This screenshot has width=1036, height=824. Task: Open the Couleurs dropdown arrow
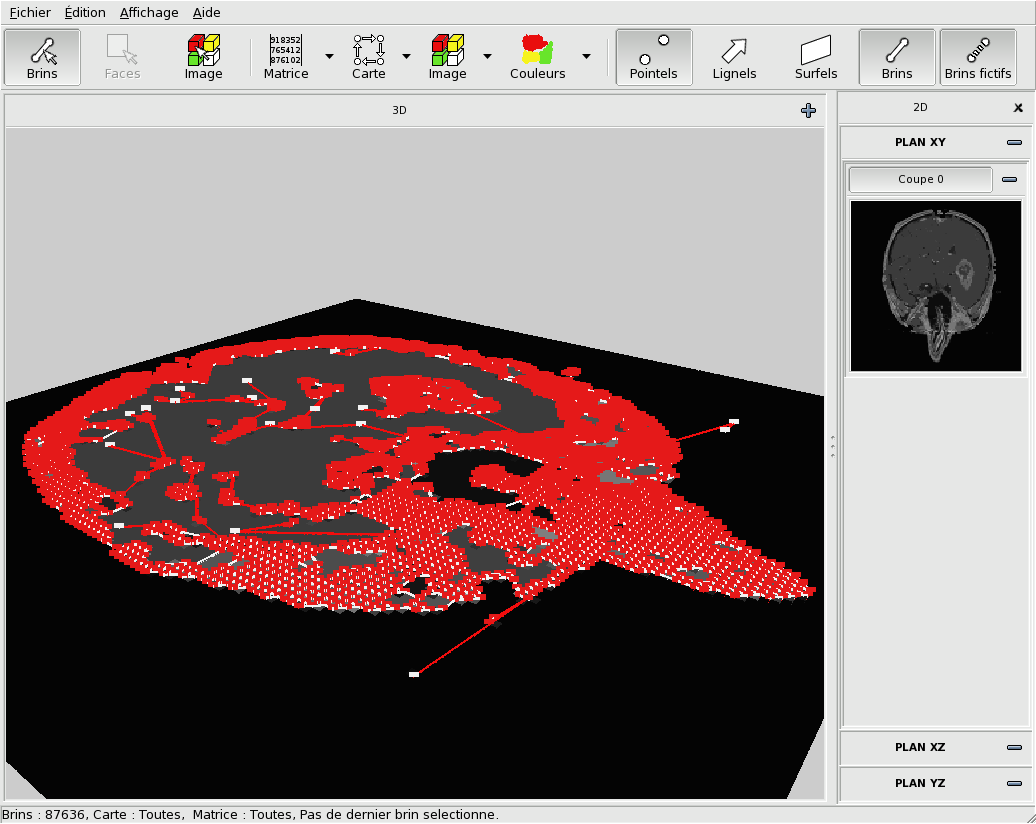586,56
